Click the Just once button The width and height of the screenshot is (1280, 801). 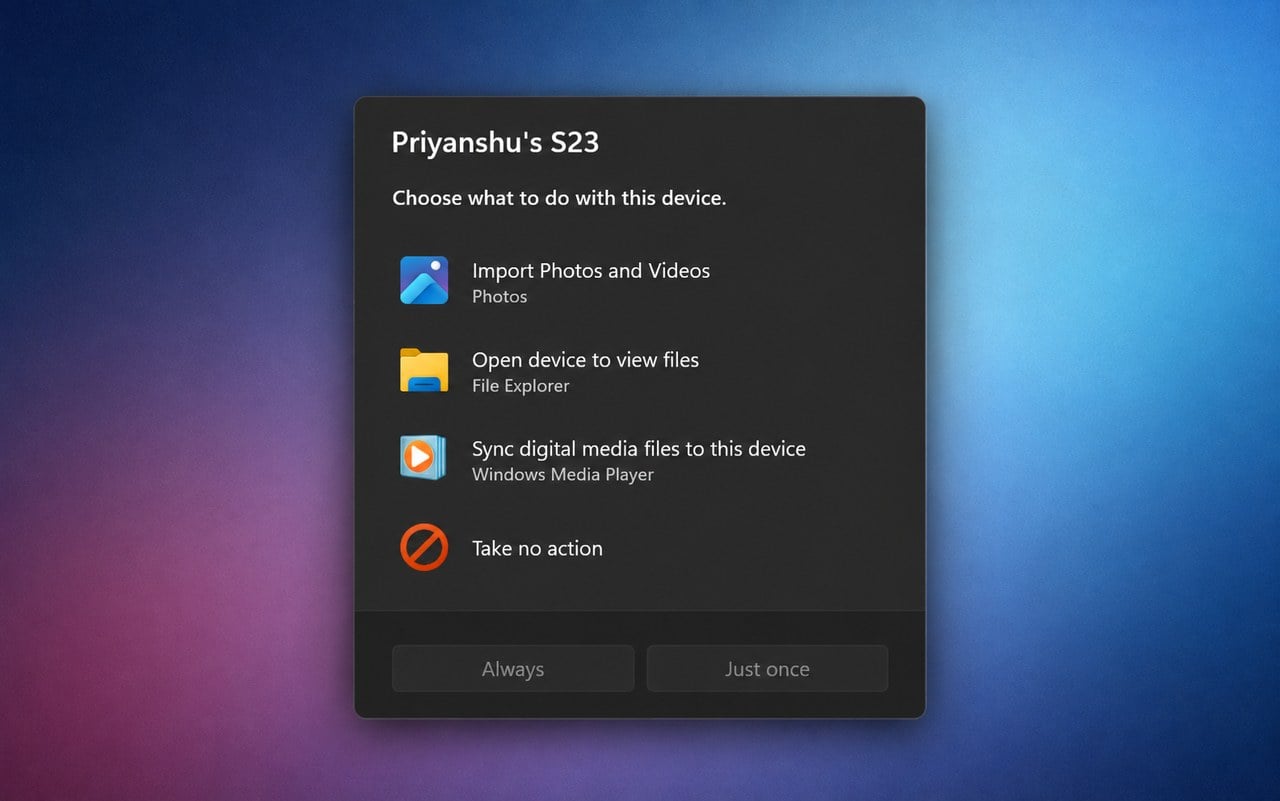[767, 669]
